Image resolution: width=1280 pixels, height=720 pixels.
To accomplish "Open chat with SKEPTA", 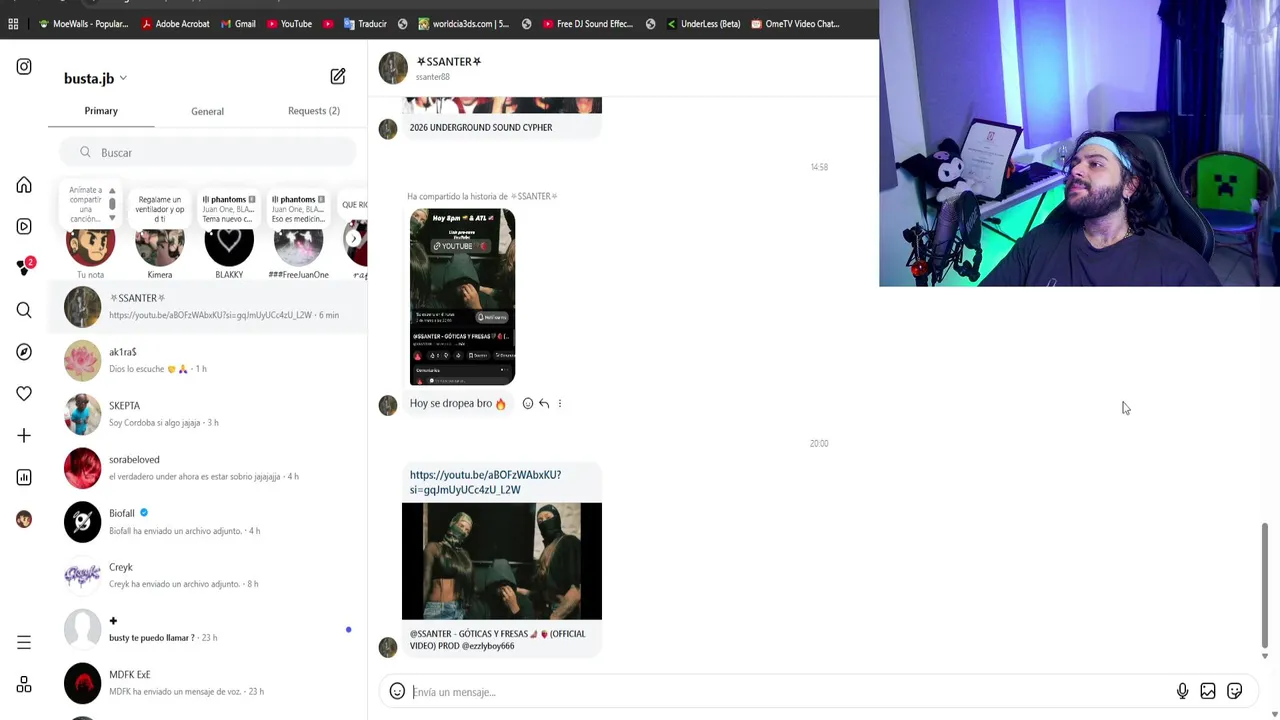I will 207,414.
